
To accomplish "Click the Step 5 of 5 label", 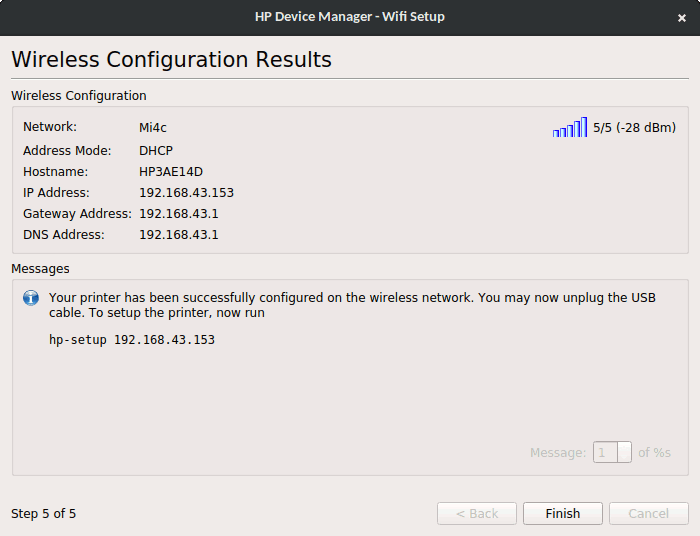I will 44,514.
